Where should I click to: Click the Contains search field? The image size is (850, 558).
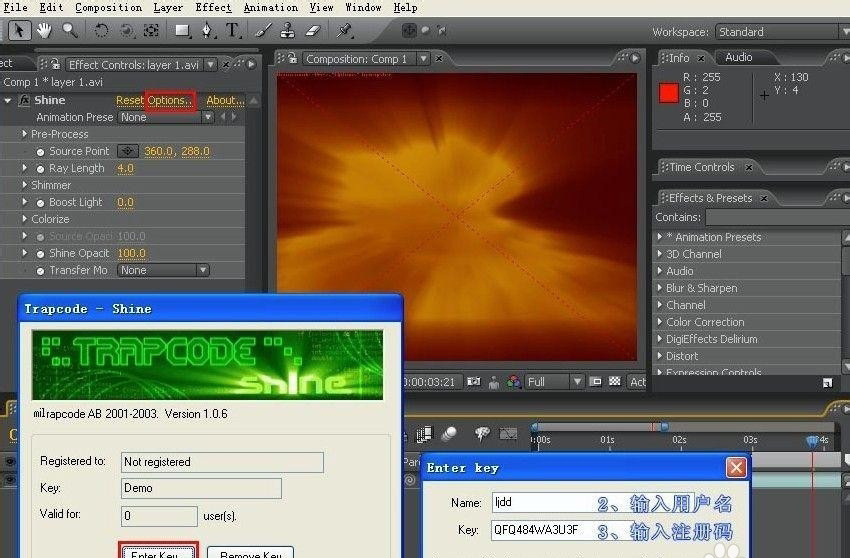[777, 217]
